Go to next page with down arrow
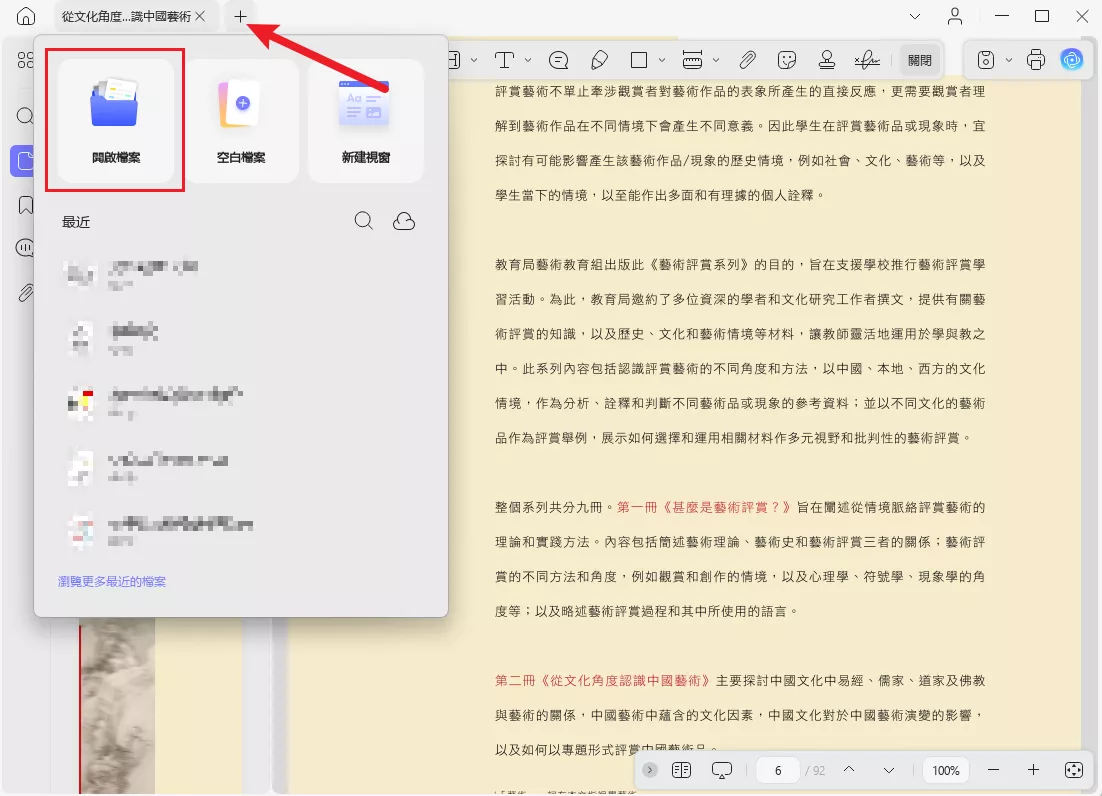 889,771
